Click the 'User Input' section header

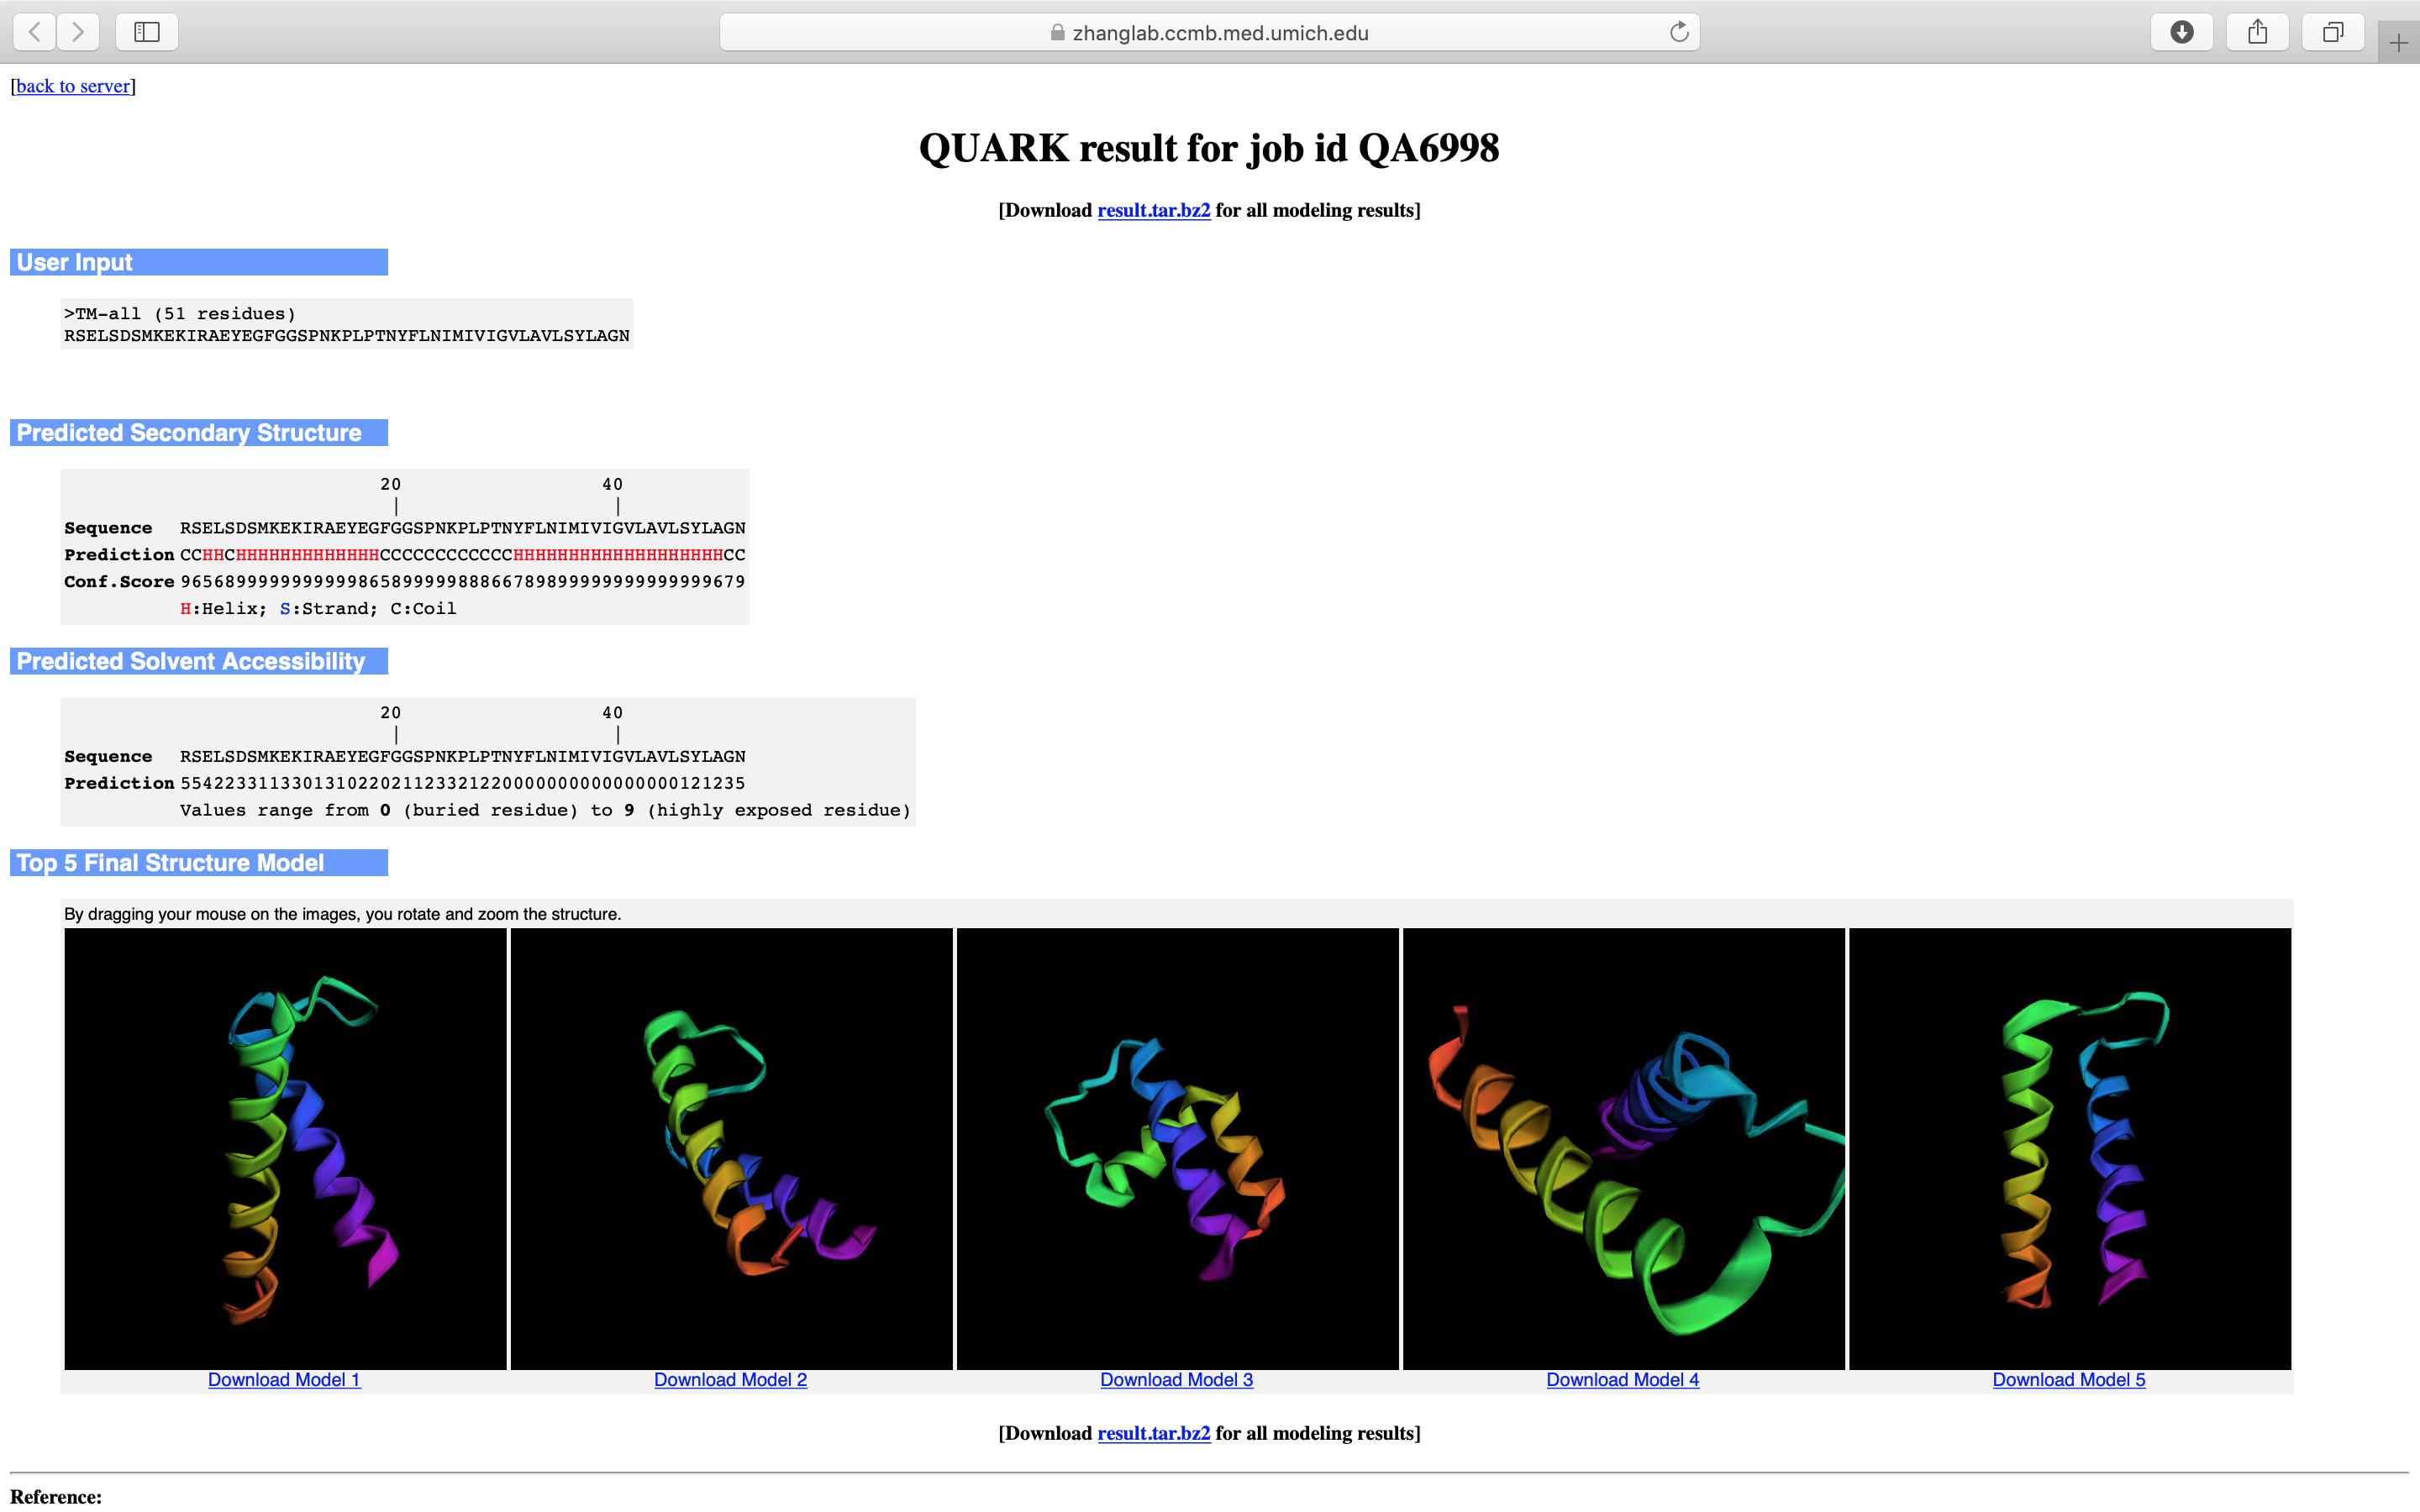tap(199, 262)
